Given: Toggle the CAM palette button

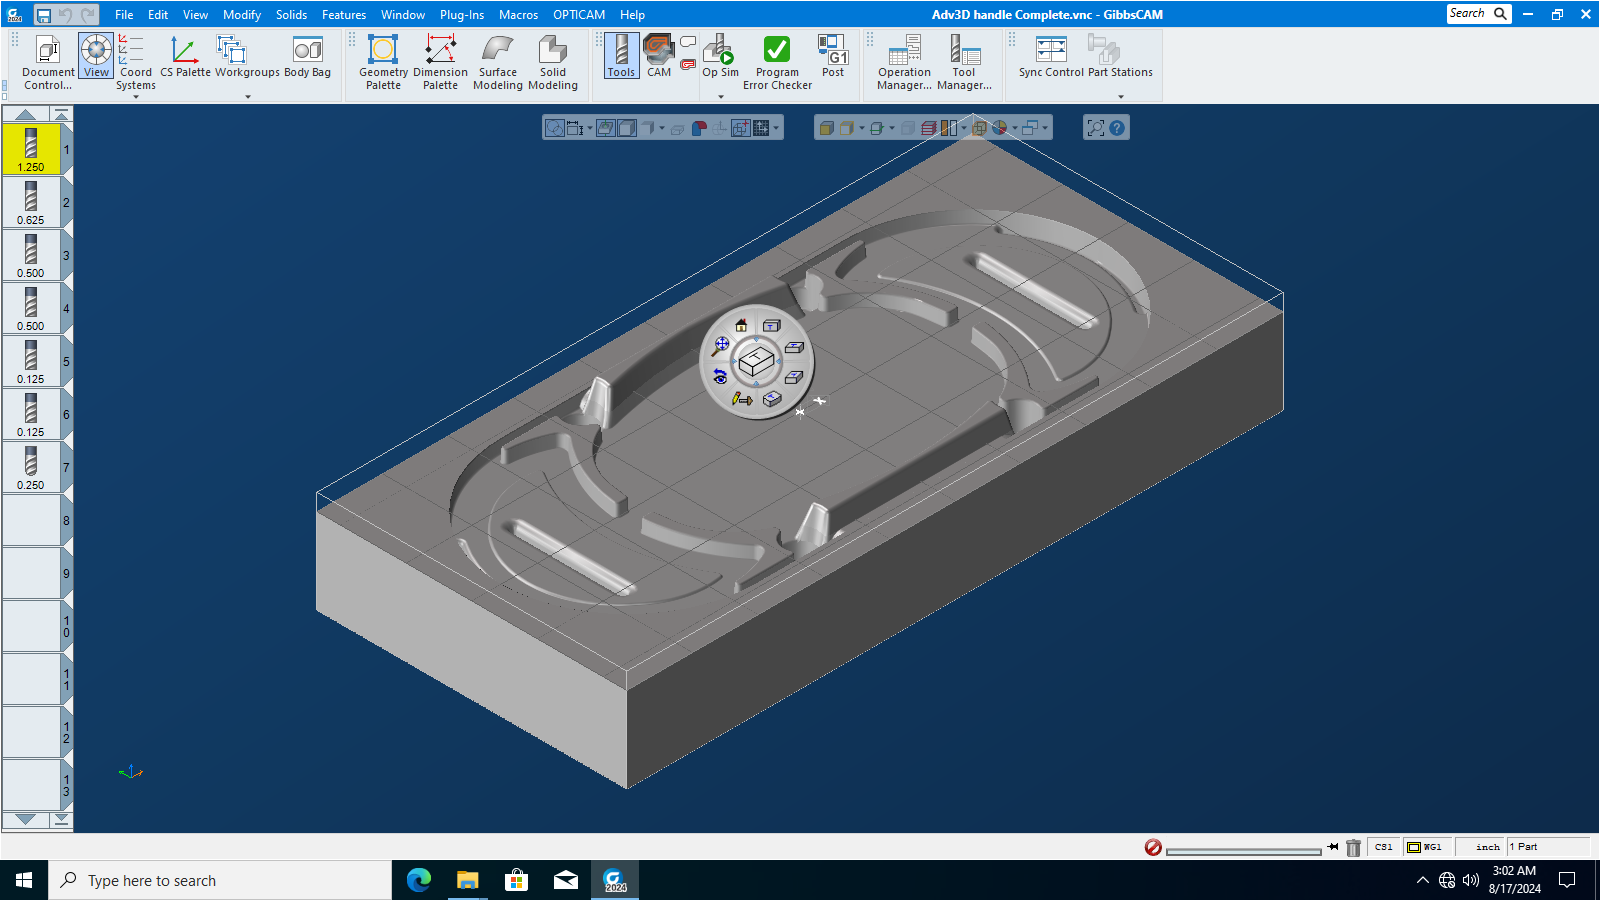Looking at the screenshot, I should (x=659, y=56).
